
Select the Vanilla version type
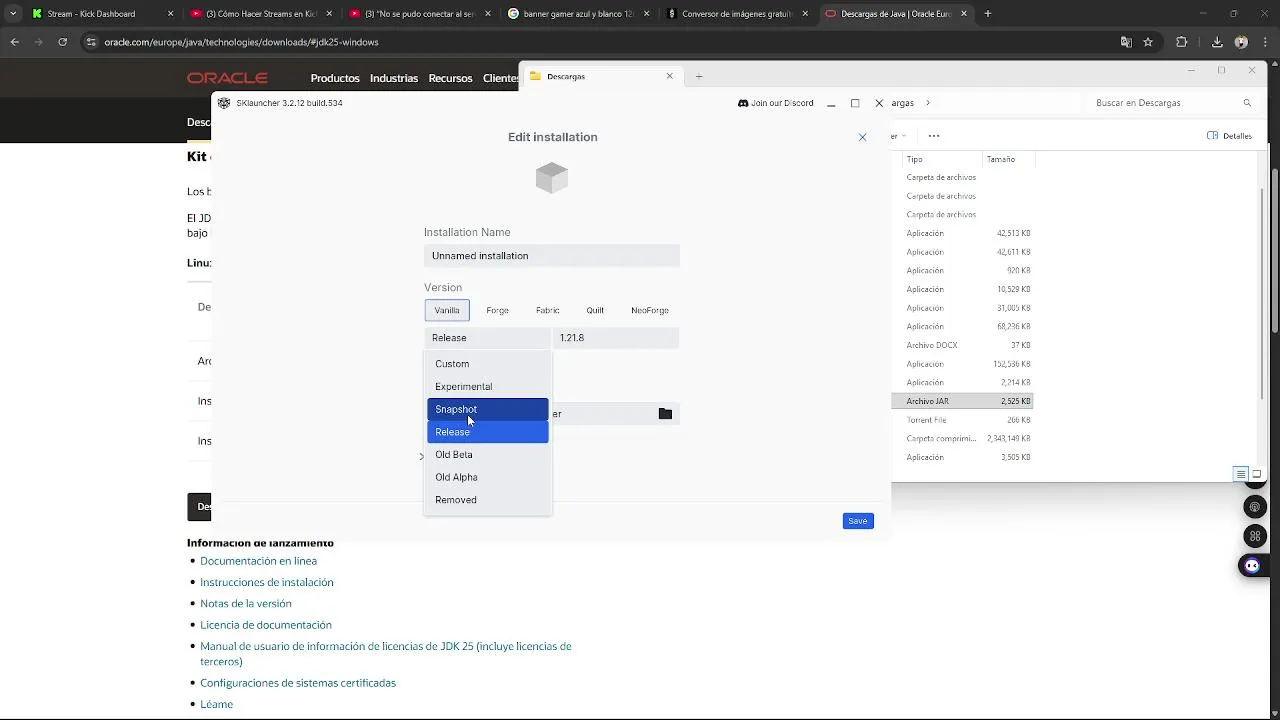pos(447,310)
